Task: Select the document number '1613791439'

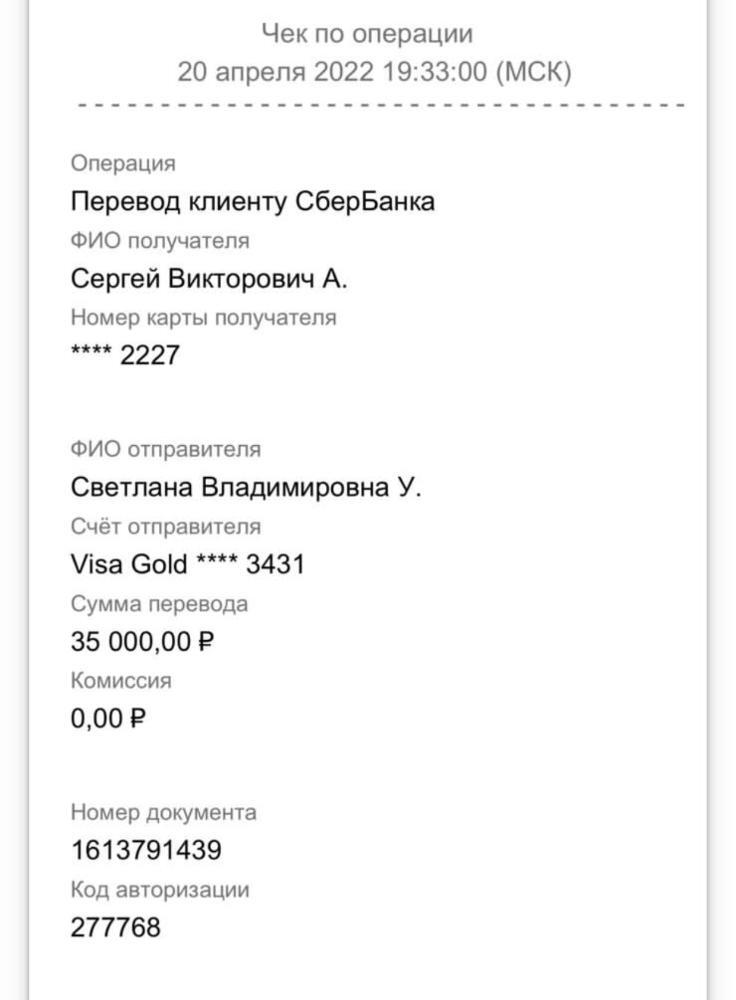Action: pos(146,850)
